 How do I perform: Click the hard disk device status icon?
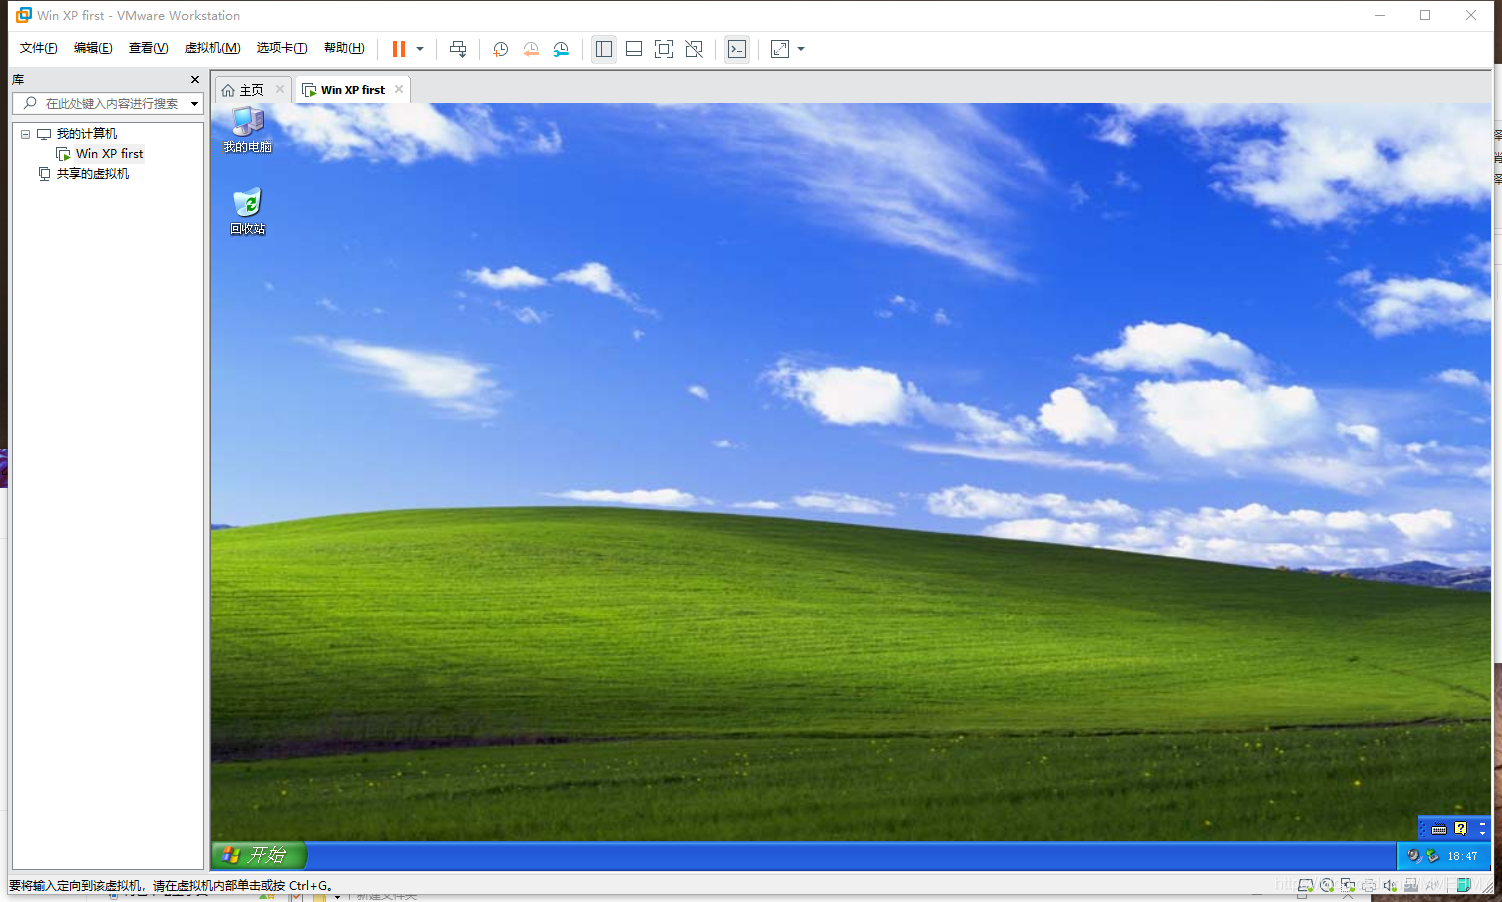tap(1305, 886)
